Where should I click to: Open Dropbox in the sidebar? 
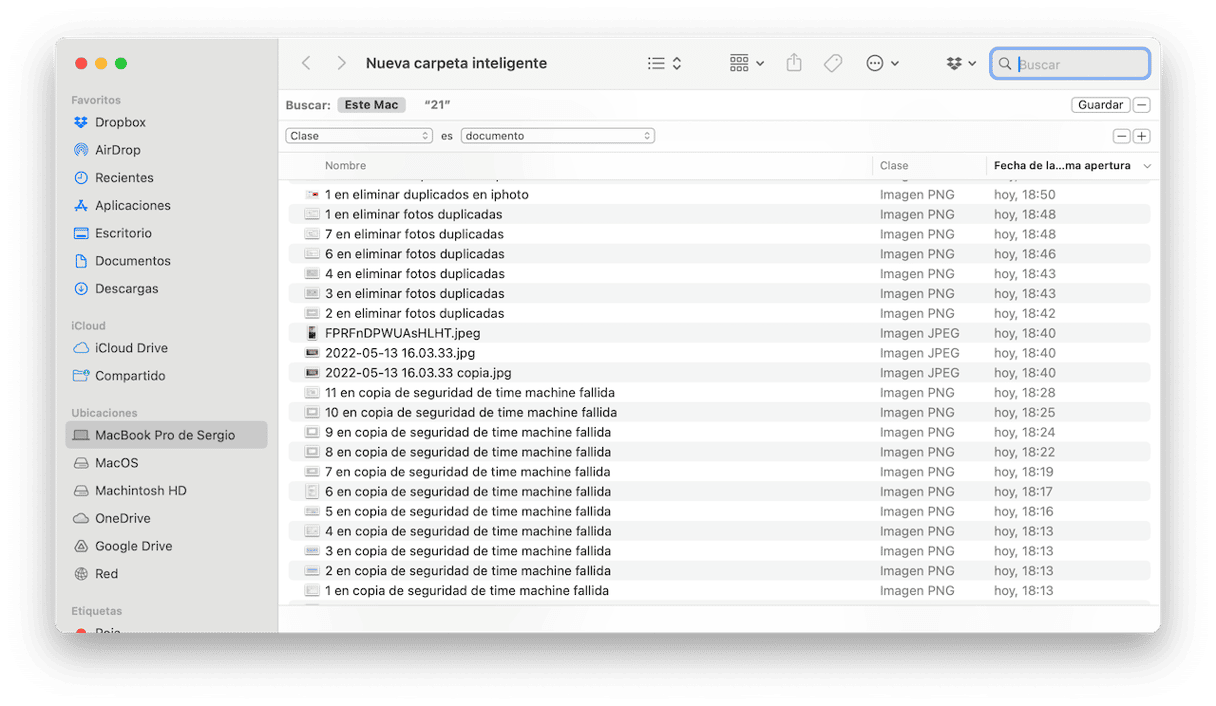pyautogui.click(x=120, y=122)
